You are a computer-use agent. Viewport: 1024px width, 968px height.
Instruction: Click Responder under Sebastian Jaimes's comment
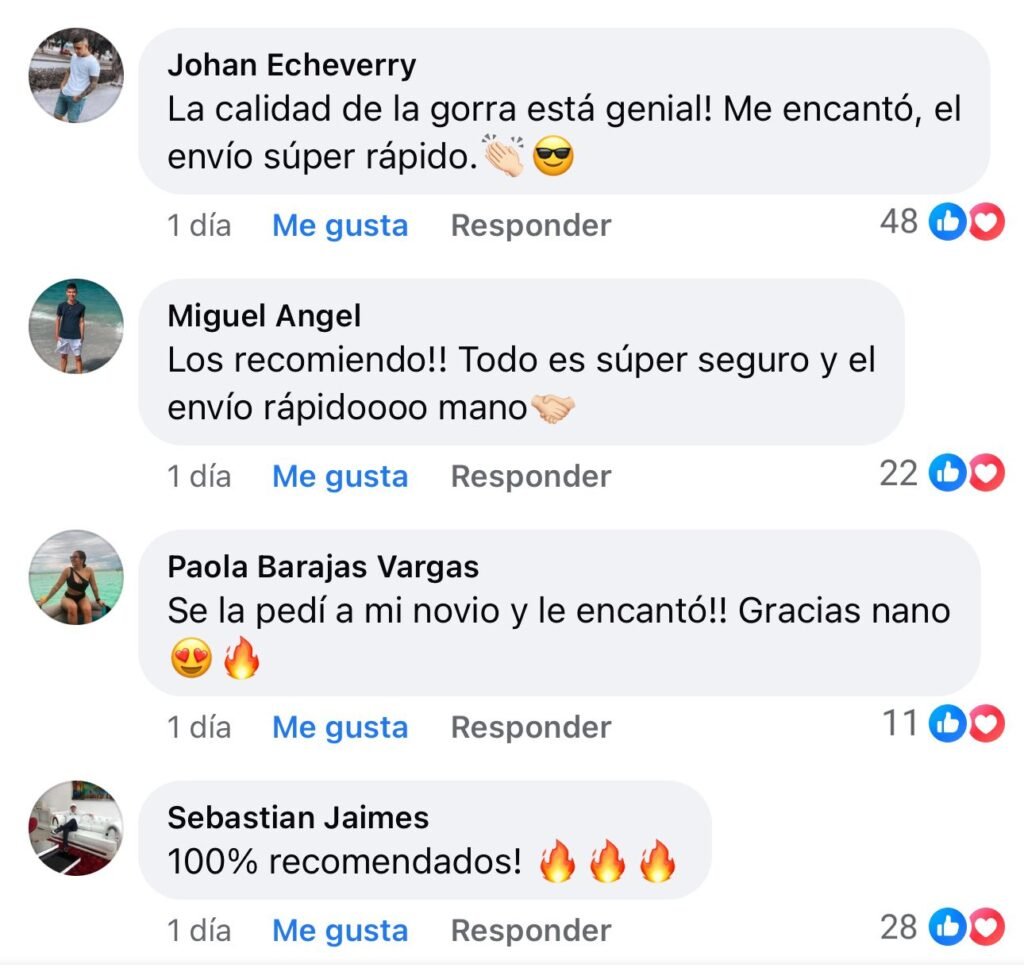click(531, 931)
